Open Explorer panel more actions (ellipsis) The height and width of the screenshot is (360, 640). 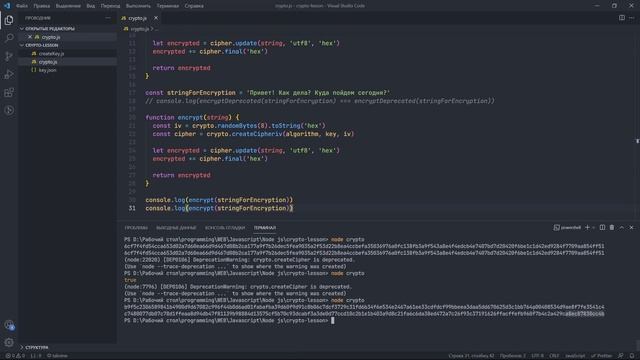click(108, 18)
